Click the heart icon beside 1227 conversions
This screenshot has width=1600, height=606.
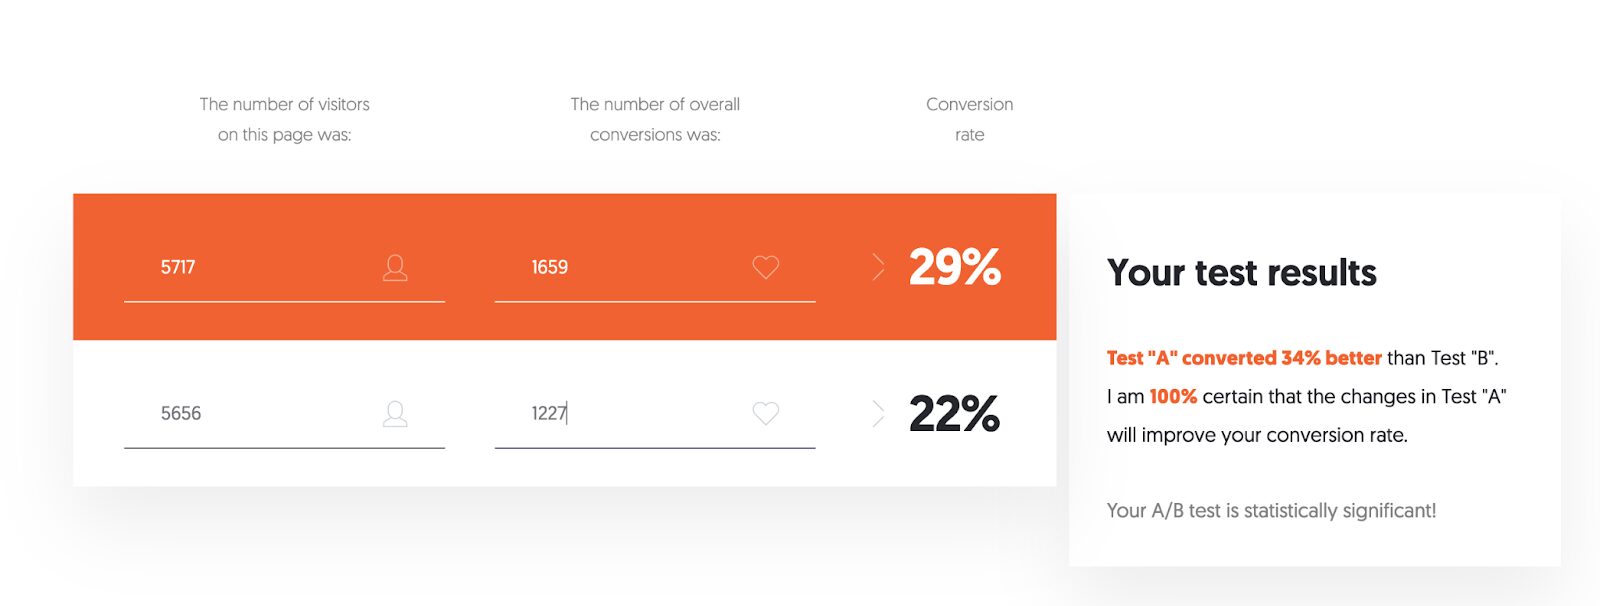point(766,413)
